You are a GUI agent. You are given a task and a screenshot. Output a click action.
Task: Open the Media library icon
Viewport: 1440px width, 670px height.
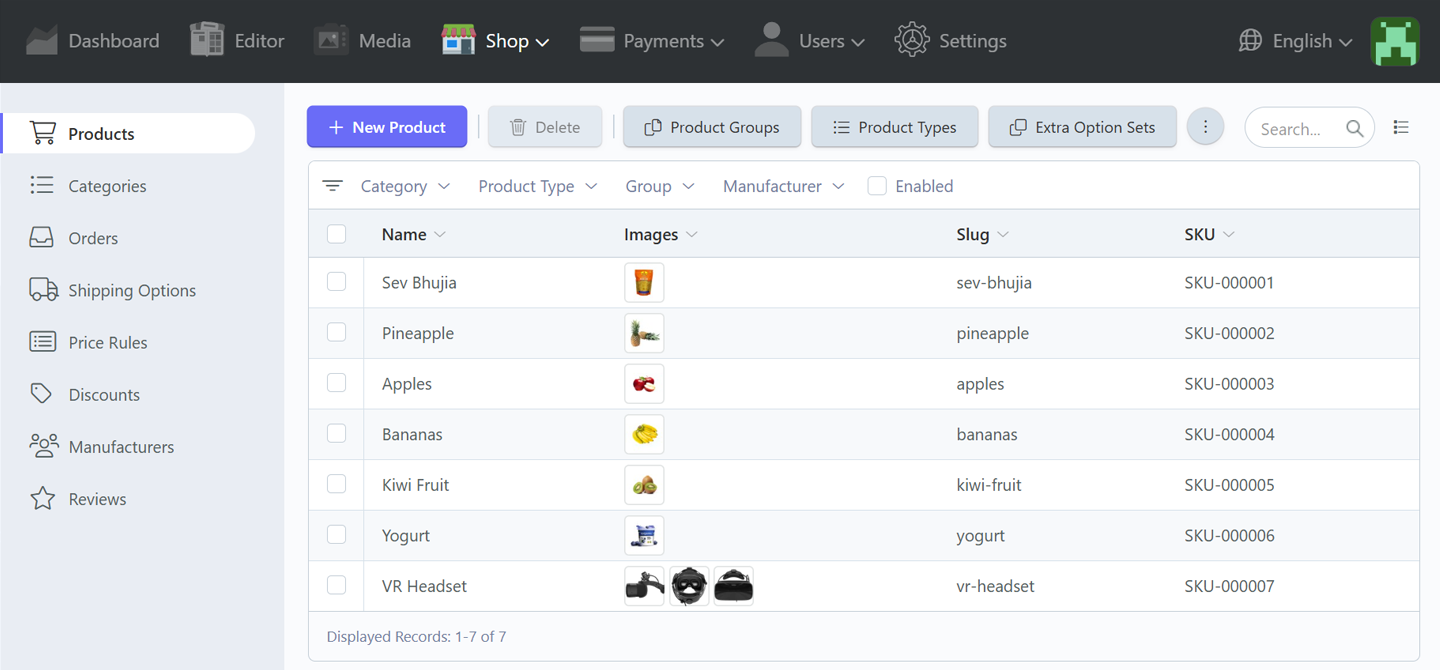click(x=330, y=40)
